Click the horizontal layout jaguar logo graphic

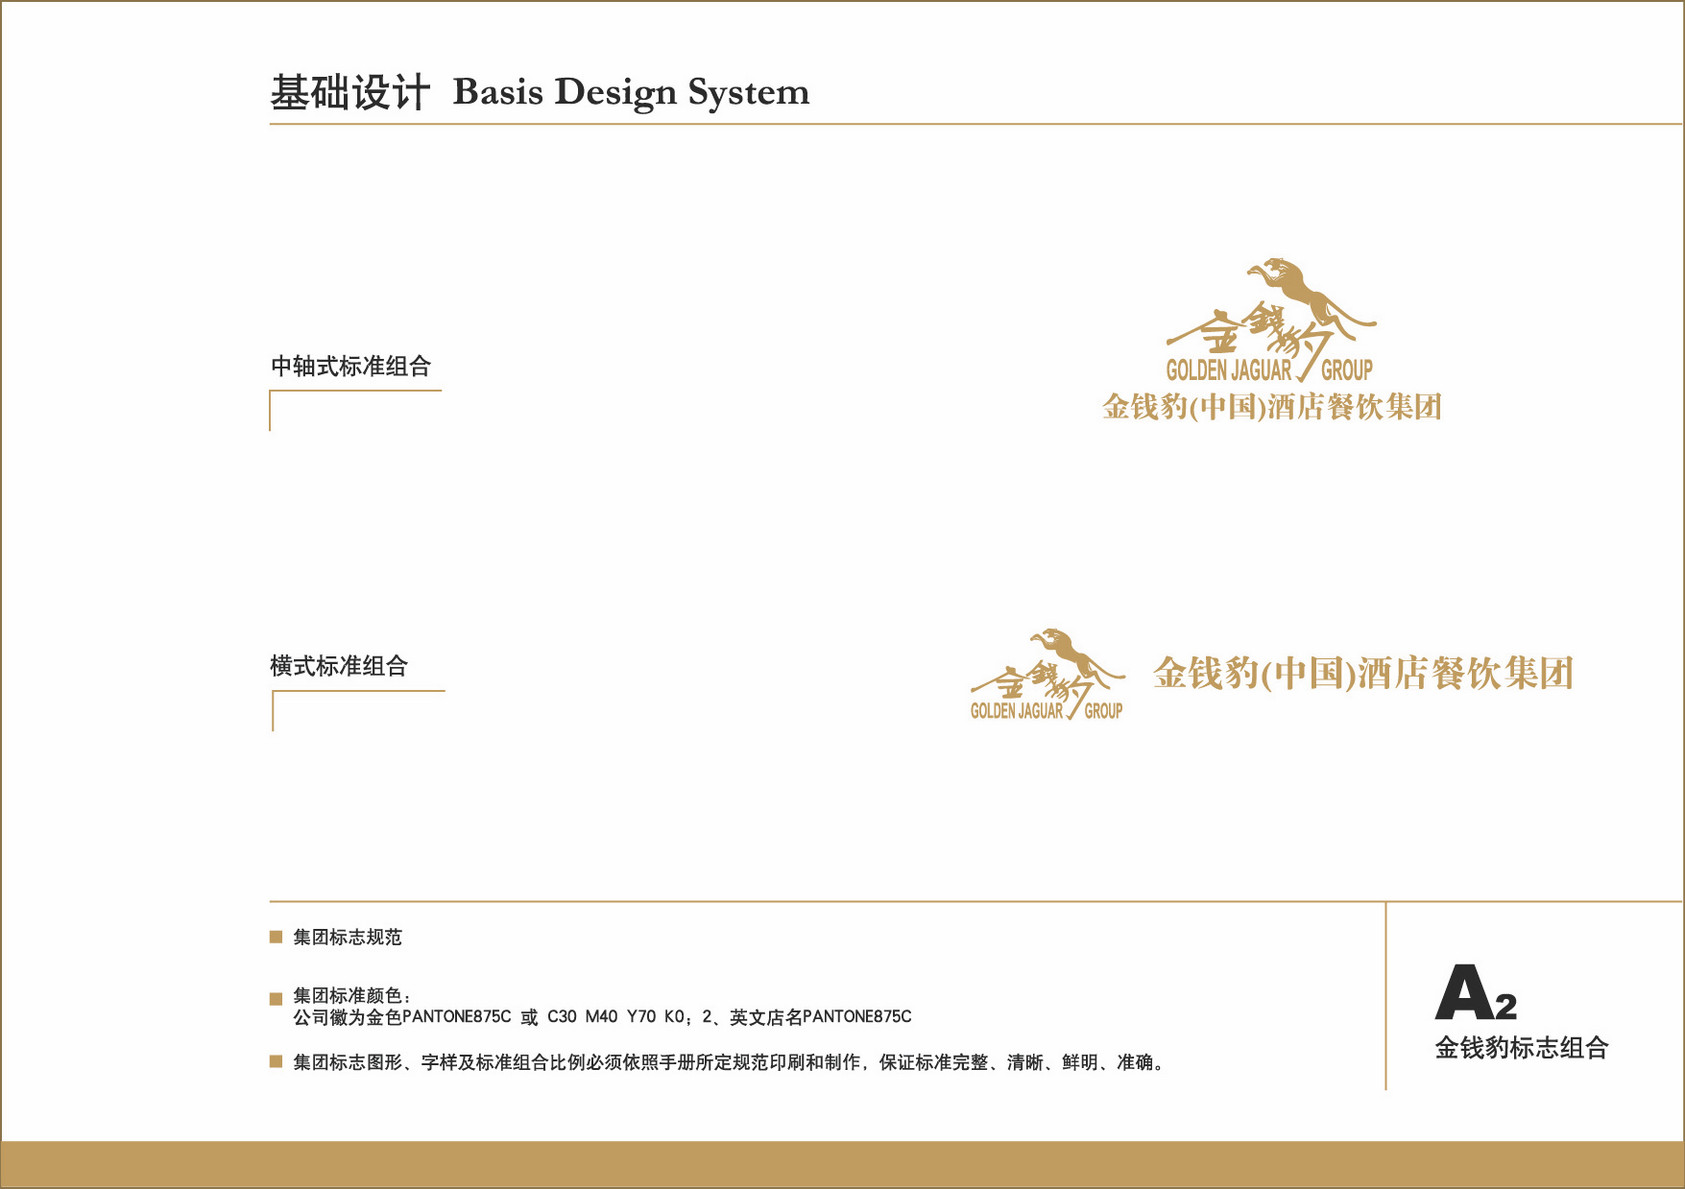(x=1047, y=674)
